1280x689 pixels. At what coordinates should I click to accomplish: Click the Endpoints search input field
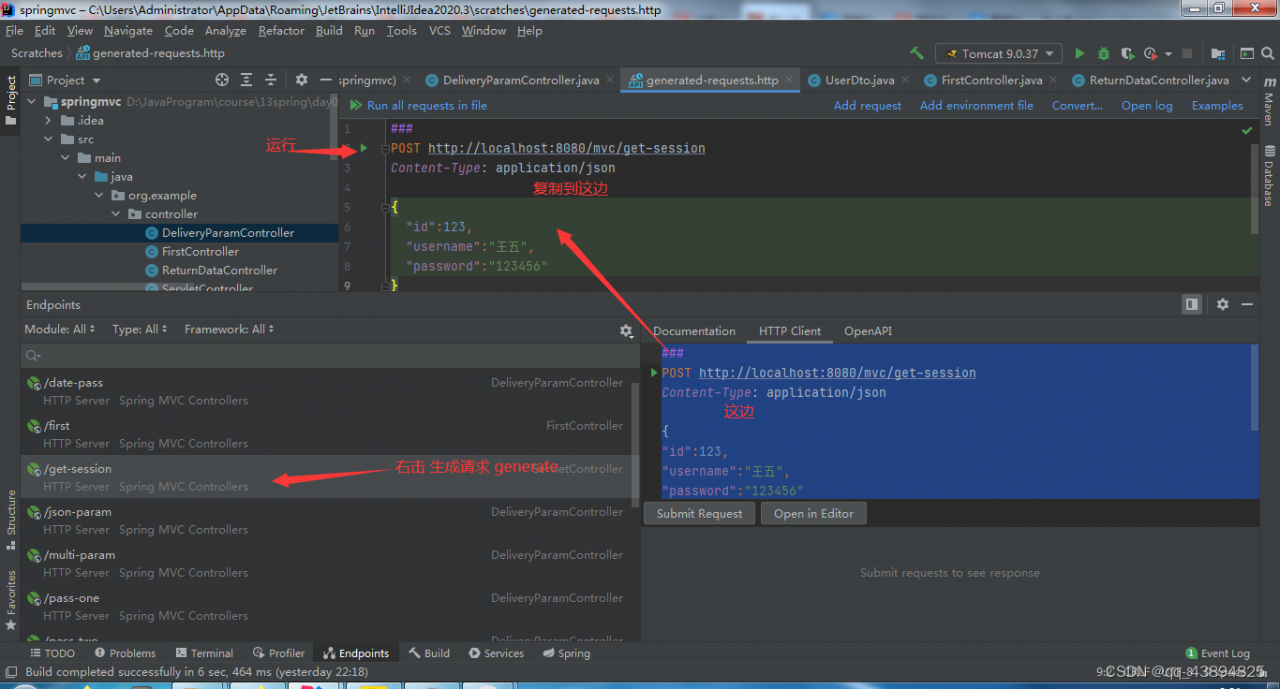pyautogui.click(x=330, y=355)
